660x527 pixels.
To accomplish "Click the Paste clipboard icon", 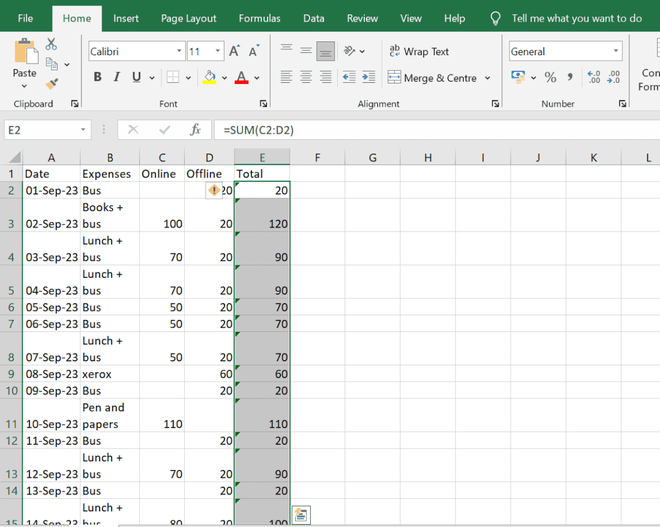I will [25, 51].
